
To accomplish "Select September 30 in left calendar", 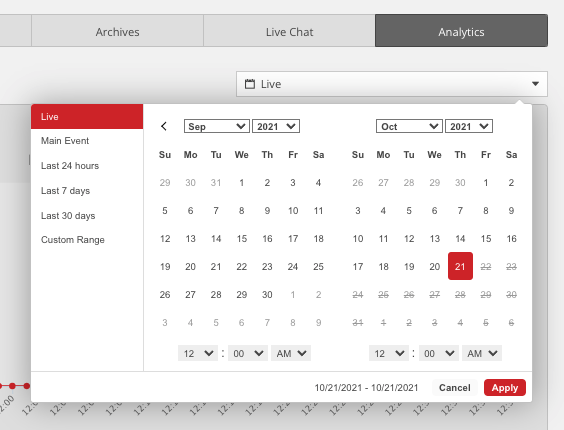I will coord(267,294).
